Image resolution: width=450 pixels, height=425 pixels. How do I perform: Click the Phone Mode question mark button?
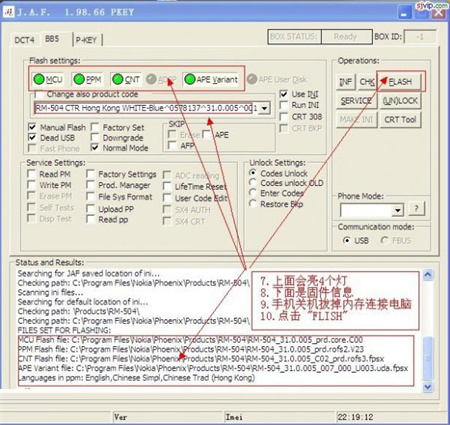(416, 209)
